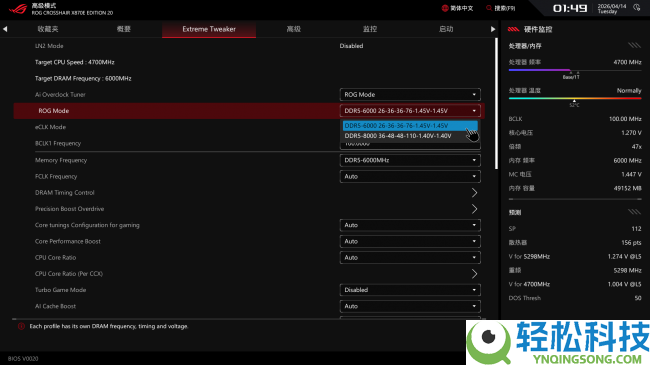The width and height of the screenshot is (650, 365).
Task: Open CPU Core Ratio dropdown
Action: click(x=410, y=258)
